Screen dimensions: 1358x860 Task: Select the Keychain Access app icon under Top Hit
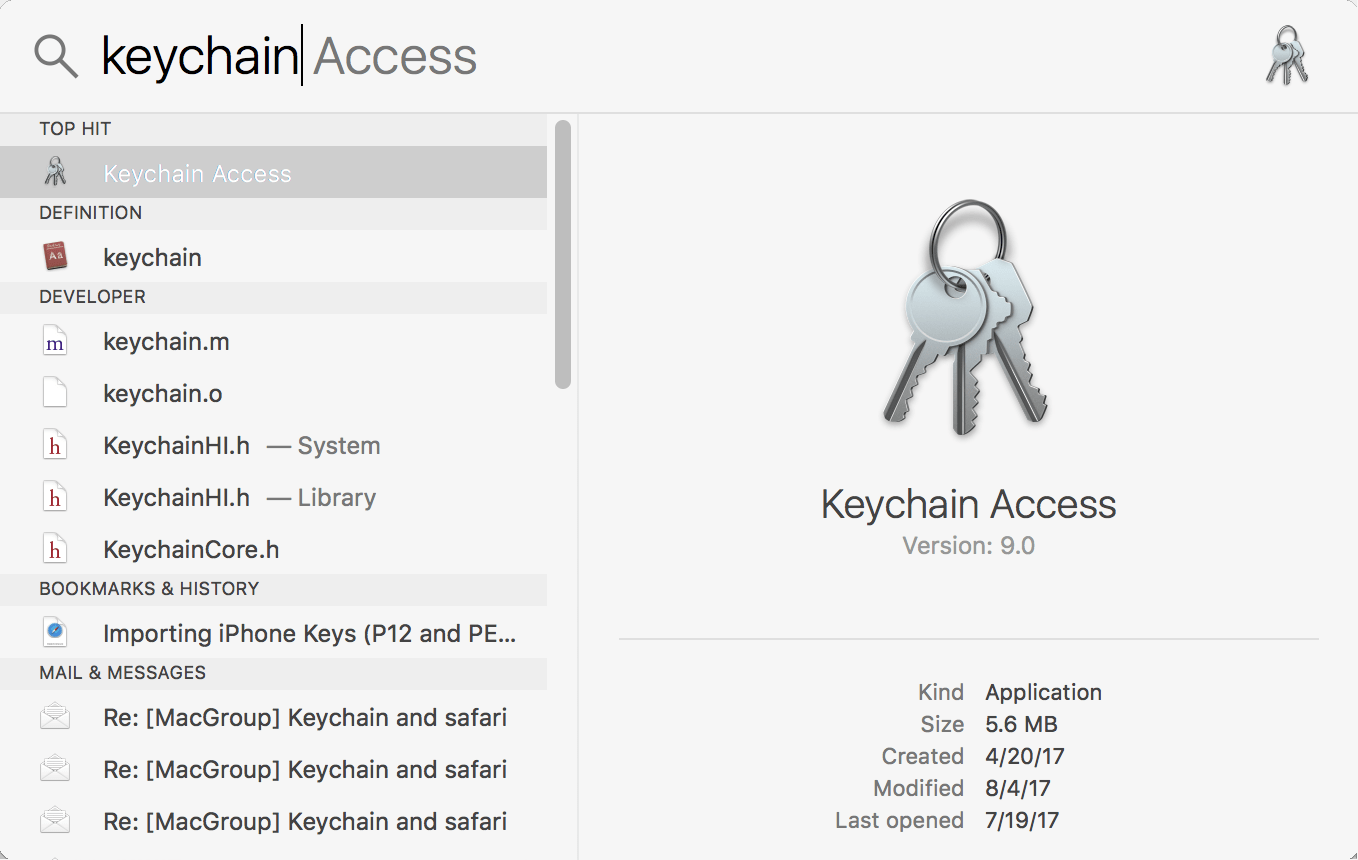[55, 171]
